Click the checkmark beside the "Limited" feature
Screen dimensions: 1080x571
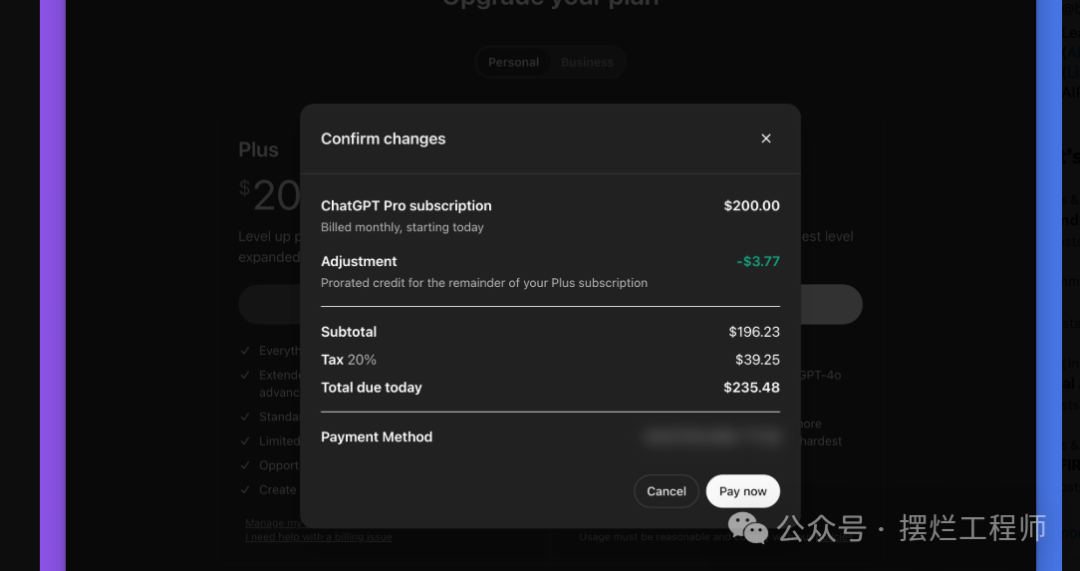245,441
